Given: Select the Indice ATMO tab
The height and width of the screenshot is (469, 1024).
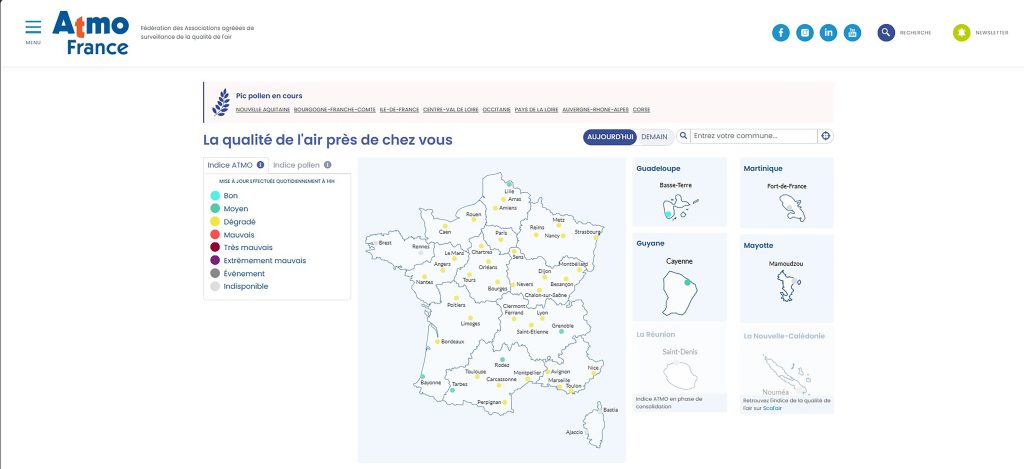Looking at the screenshot, I should (229, 165).
